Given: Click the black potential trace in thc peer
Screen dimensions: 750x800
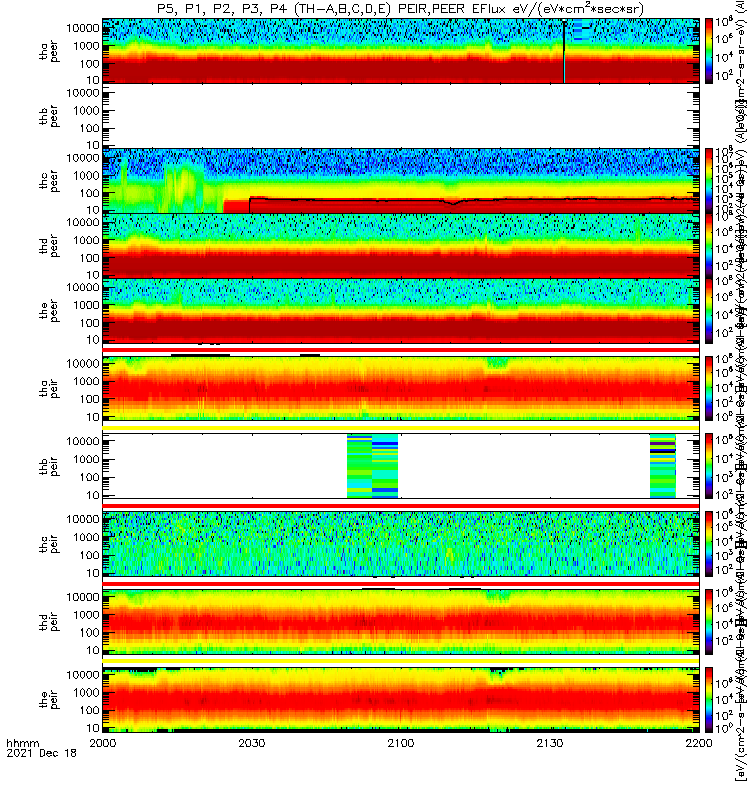Looking at the screenshot, I should pyautogui.click(x=474, y=199).
